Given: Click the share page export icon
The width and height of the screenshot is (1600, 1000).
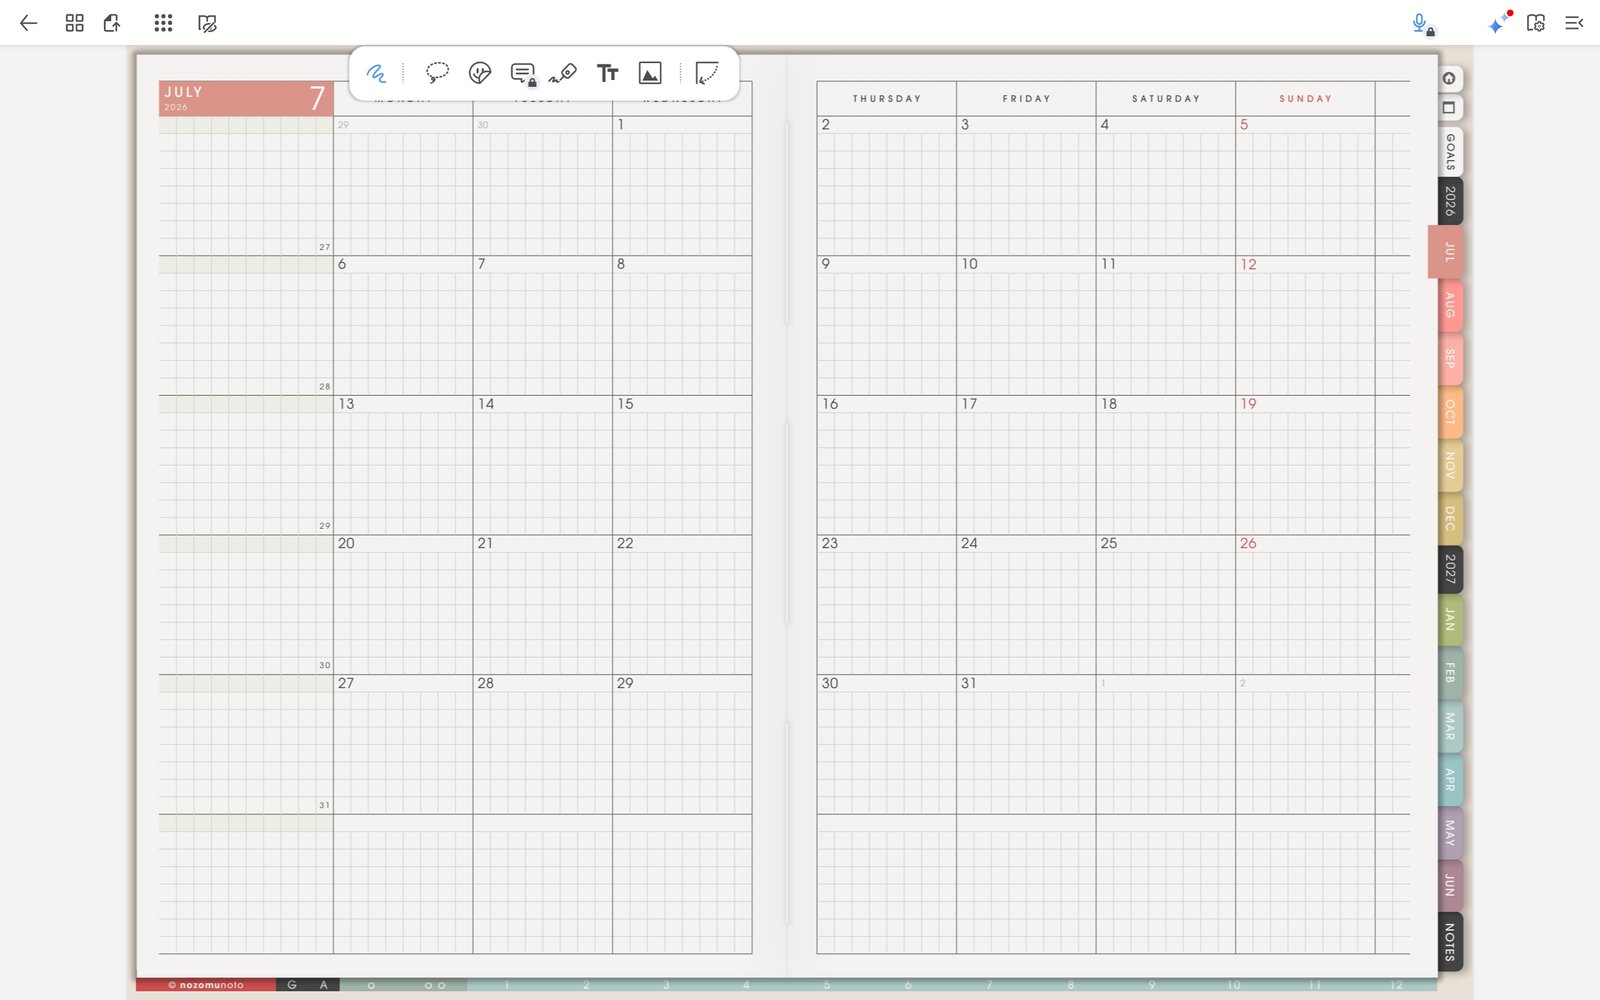Looking at the screenshot, I should (x=112, y=23).
